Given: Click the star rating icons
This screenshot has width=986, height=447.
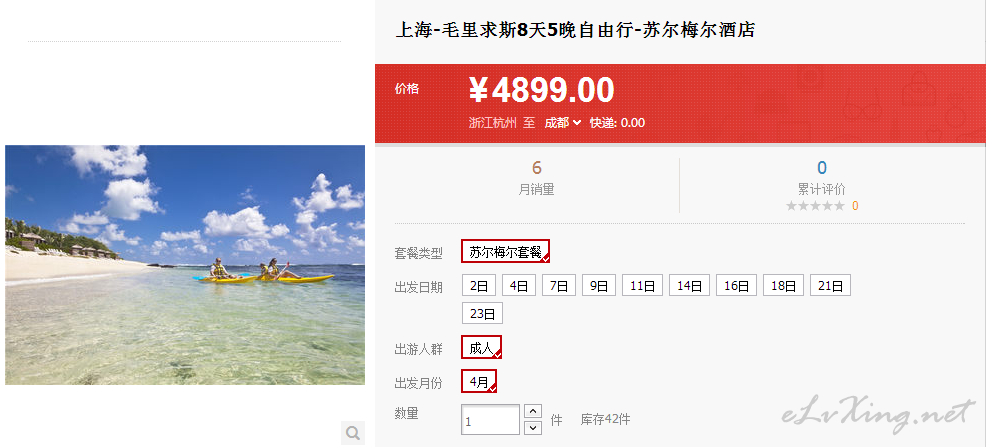Looking at the screenshot, I should 815,206.
